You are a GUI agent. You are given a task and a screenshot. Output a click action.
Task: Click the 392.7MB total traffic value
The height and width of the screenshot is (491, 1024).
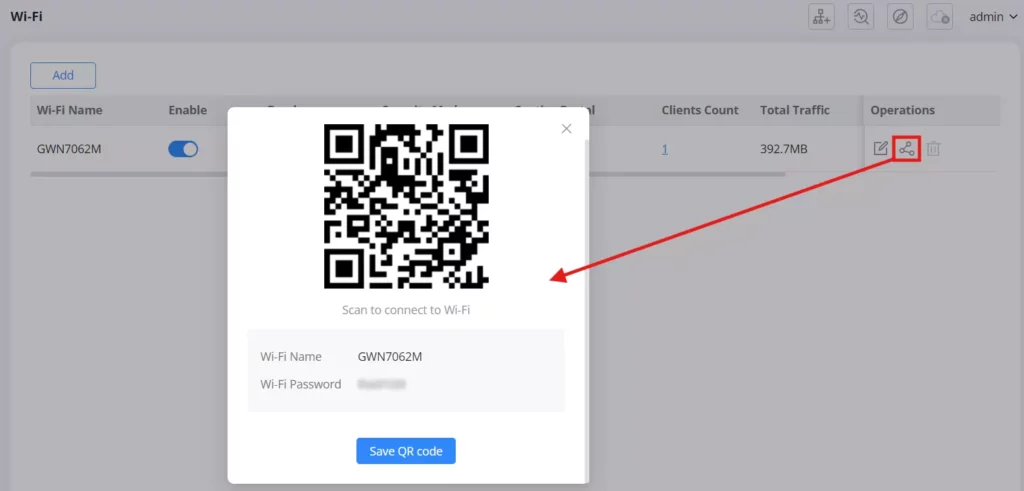click(784, 150)
